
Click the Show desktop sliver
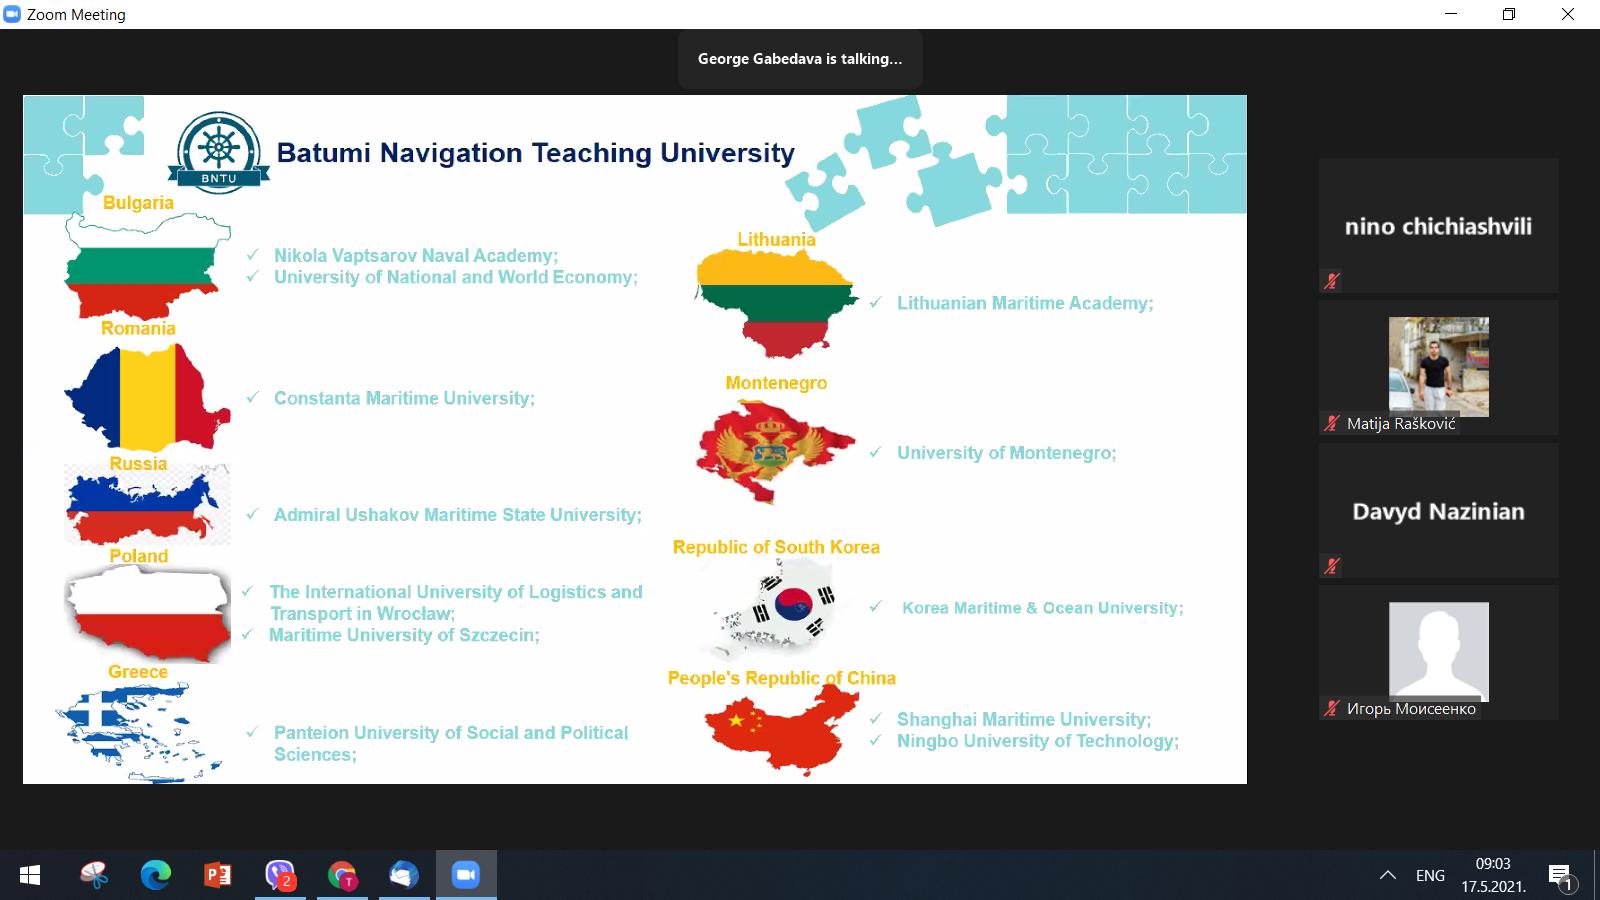tap(1596, 875)
